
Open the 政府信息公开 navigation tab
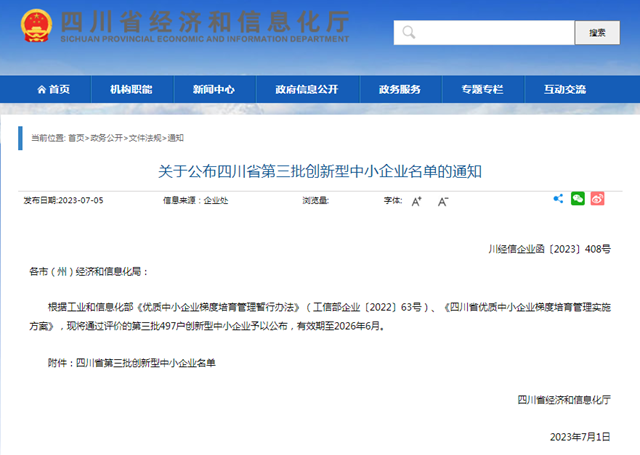307,89
